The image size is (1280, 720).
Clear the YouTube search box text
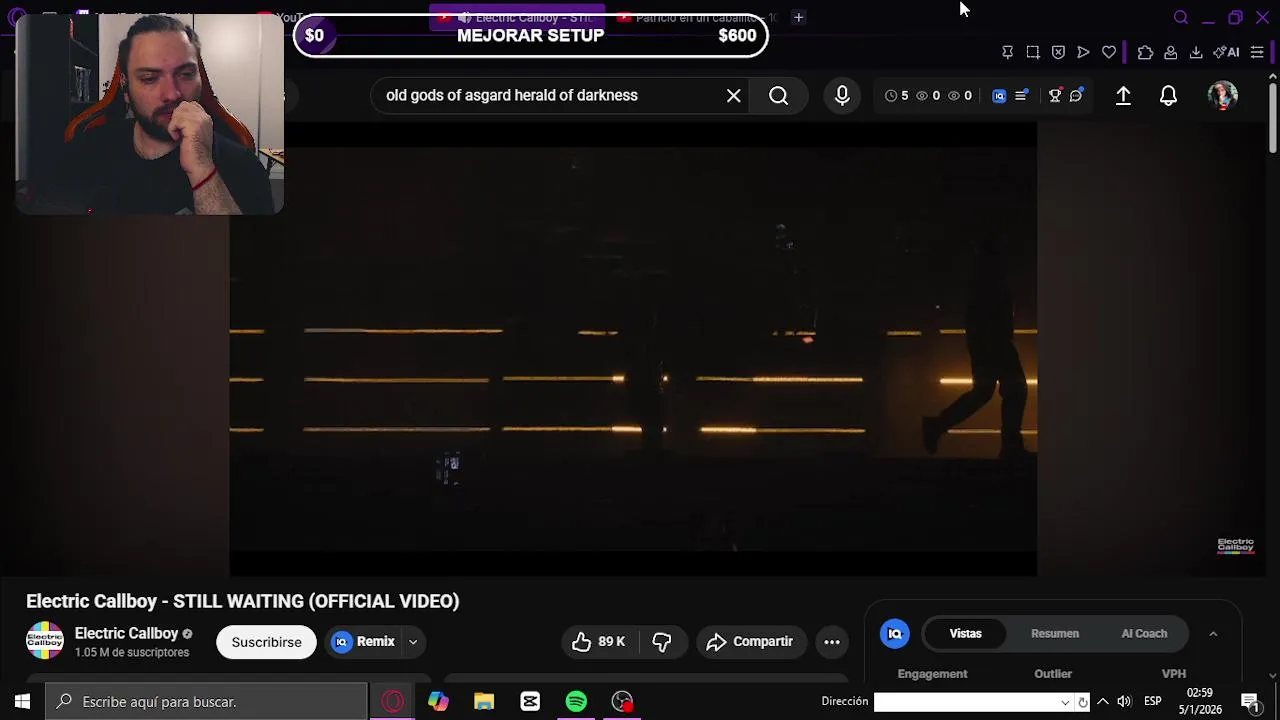(x=733, y=96)
